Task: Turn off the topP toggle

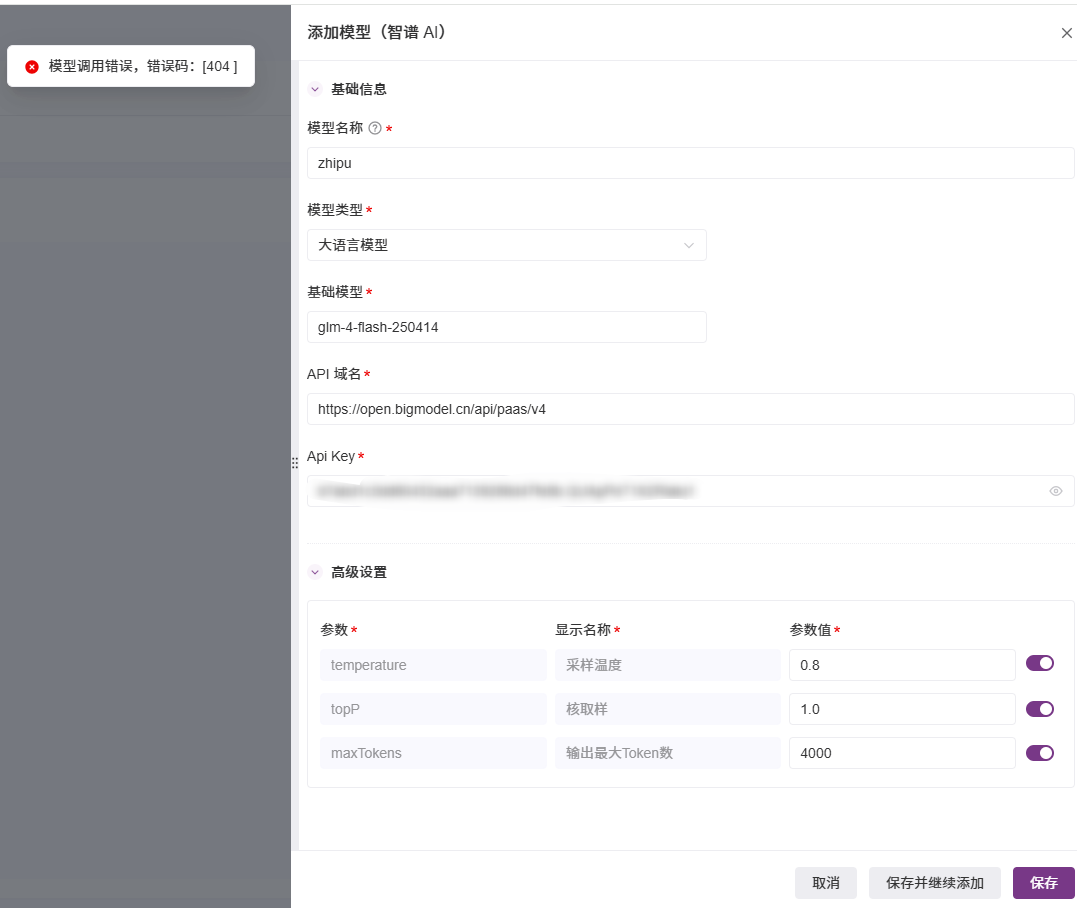Action: coord(1040,709)
